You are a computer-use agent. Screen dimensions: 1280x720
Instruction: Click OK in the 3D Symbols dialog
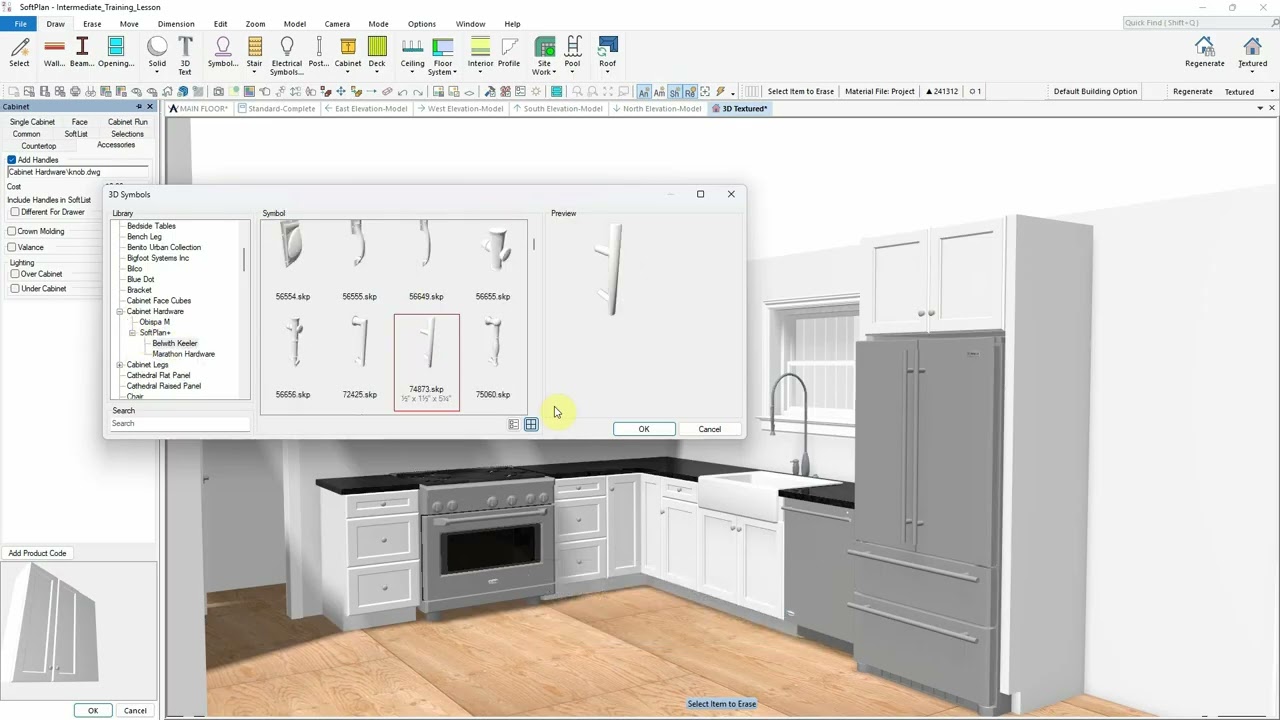tap(644, 429)
